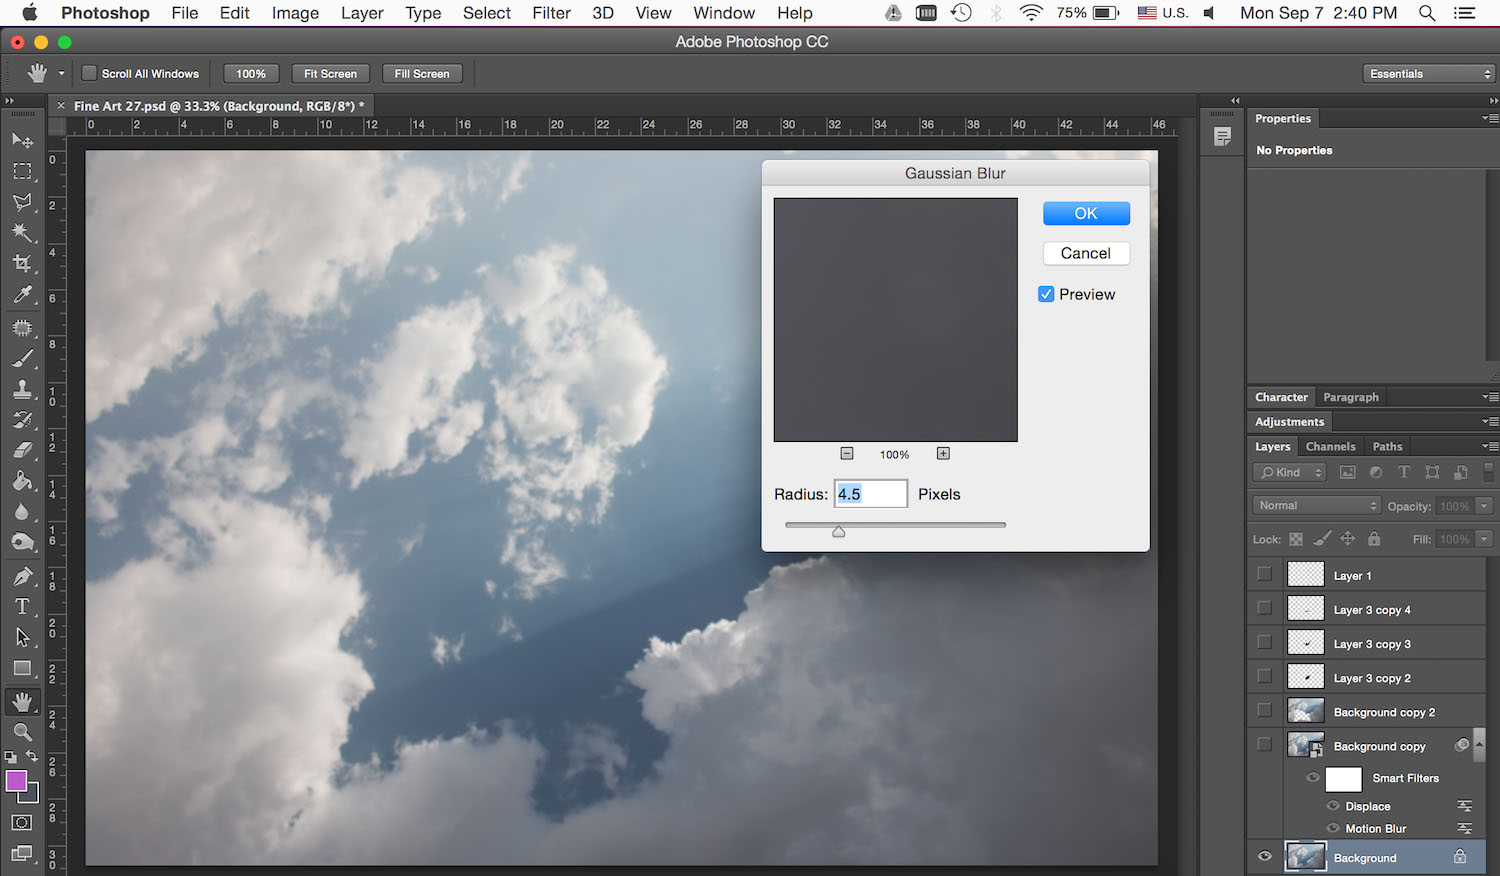Uncheck the Preview checkbox

pyautogui.click(x=1046, y=294)
